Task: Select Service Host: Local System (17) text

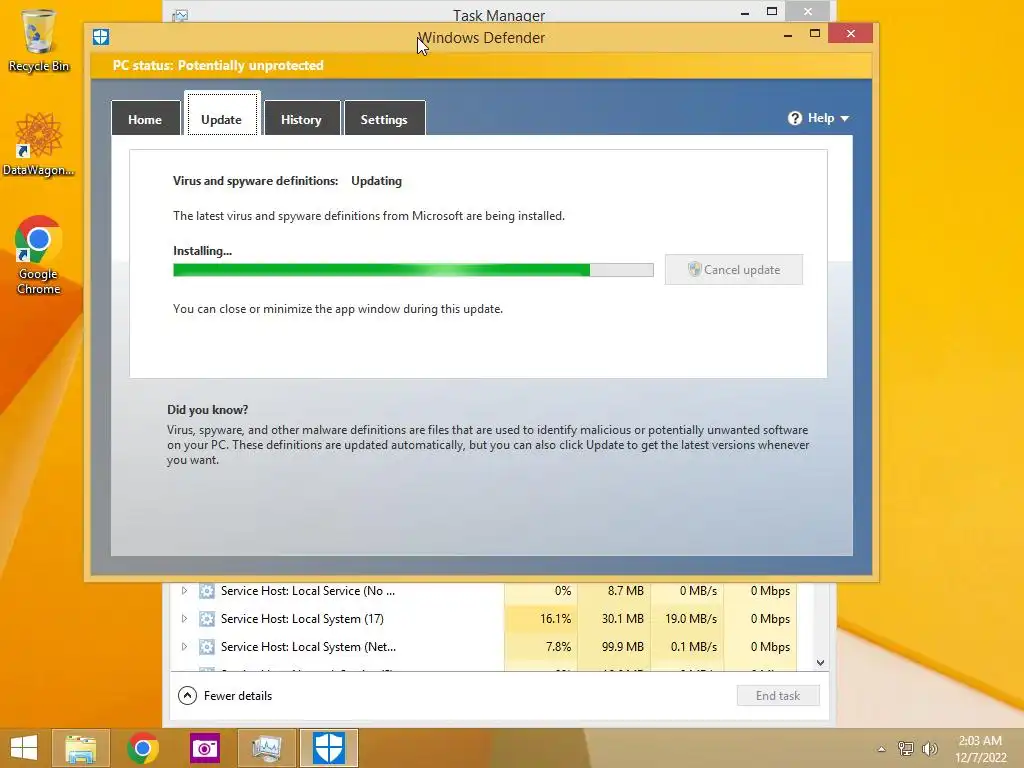Action: click(x=302, y=619)
